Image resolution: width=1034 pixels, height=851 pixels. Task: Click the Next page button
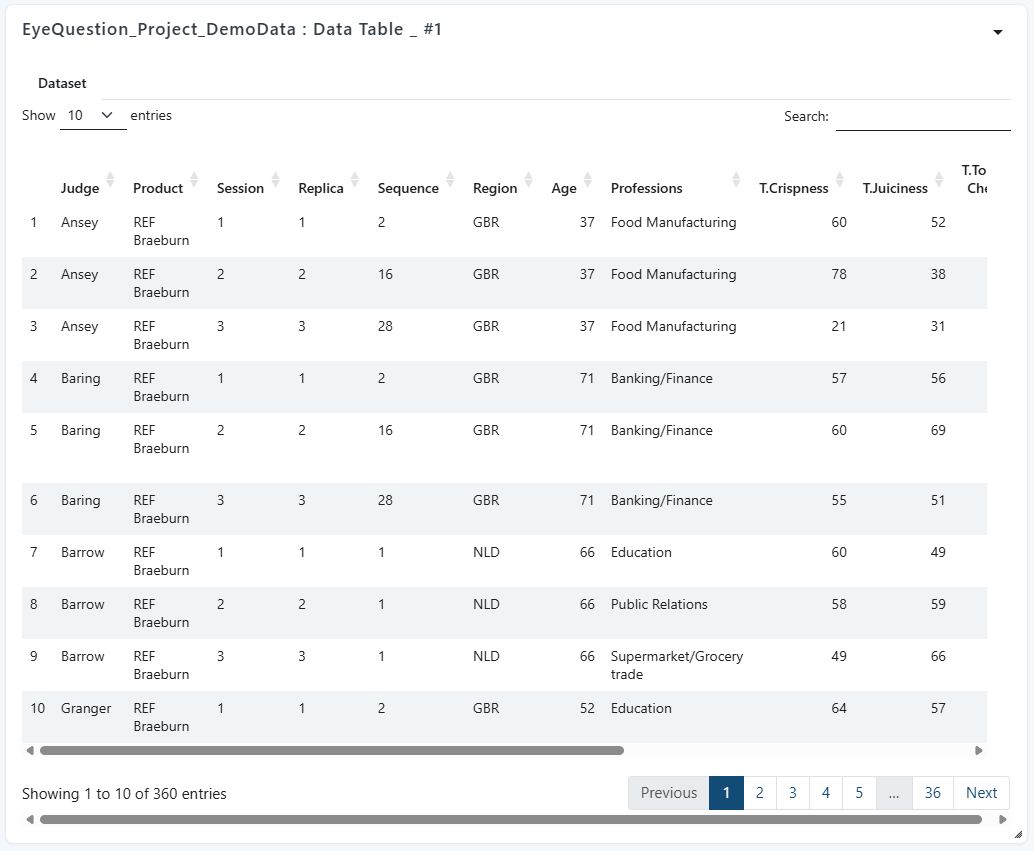(x=981, y=793)
